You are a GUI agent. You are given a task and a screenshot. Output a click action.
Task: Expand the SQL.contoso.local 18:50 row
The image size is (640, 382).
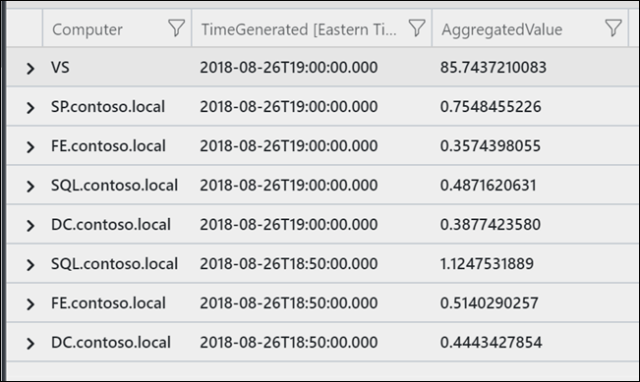coord(30,264)
